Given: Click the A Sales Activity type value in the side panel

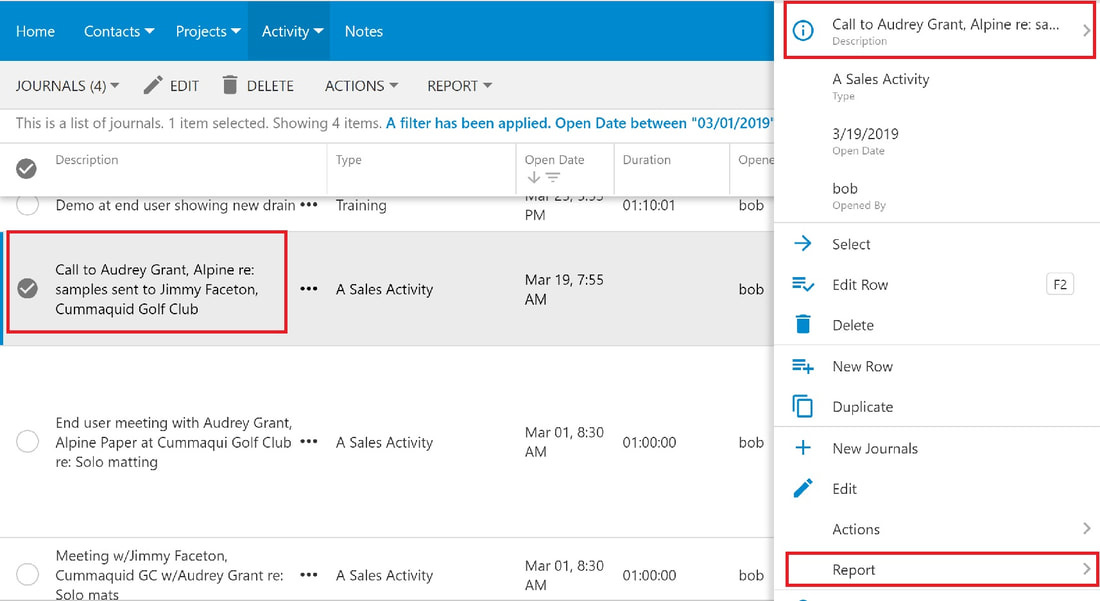Looking at the screenshot, I should (880, 79).
